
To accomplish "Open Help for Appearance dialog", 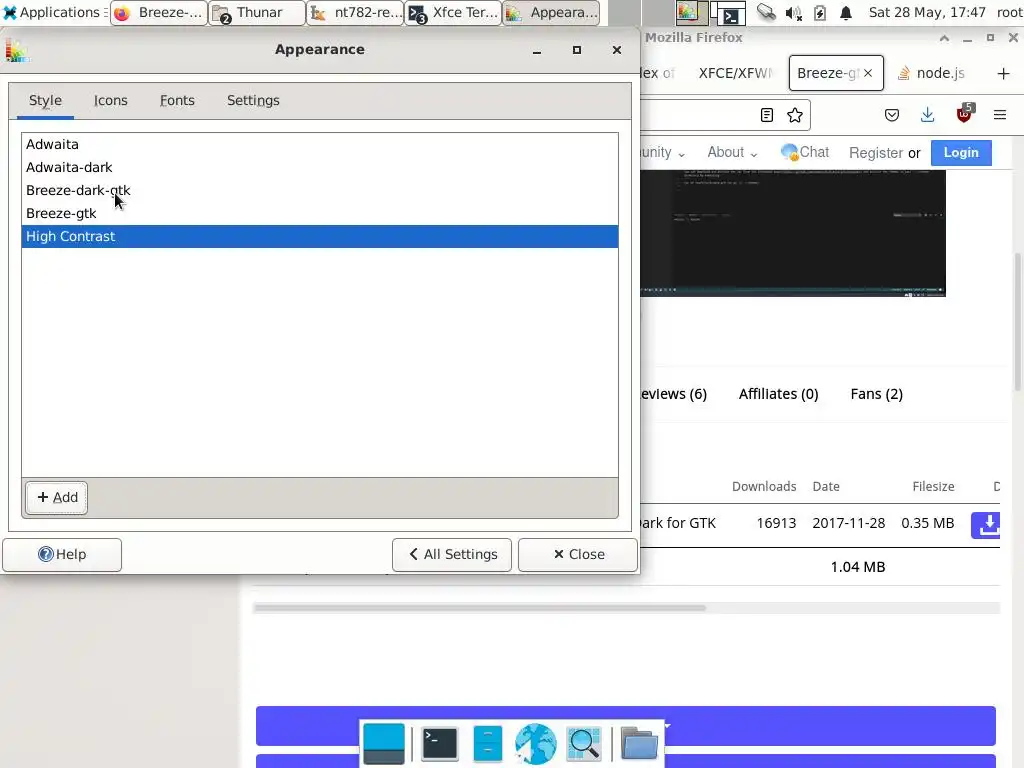I will pyautogui.click(x=62, y=554).
